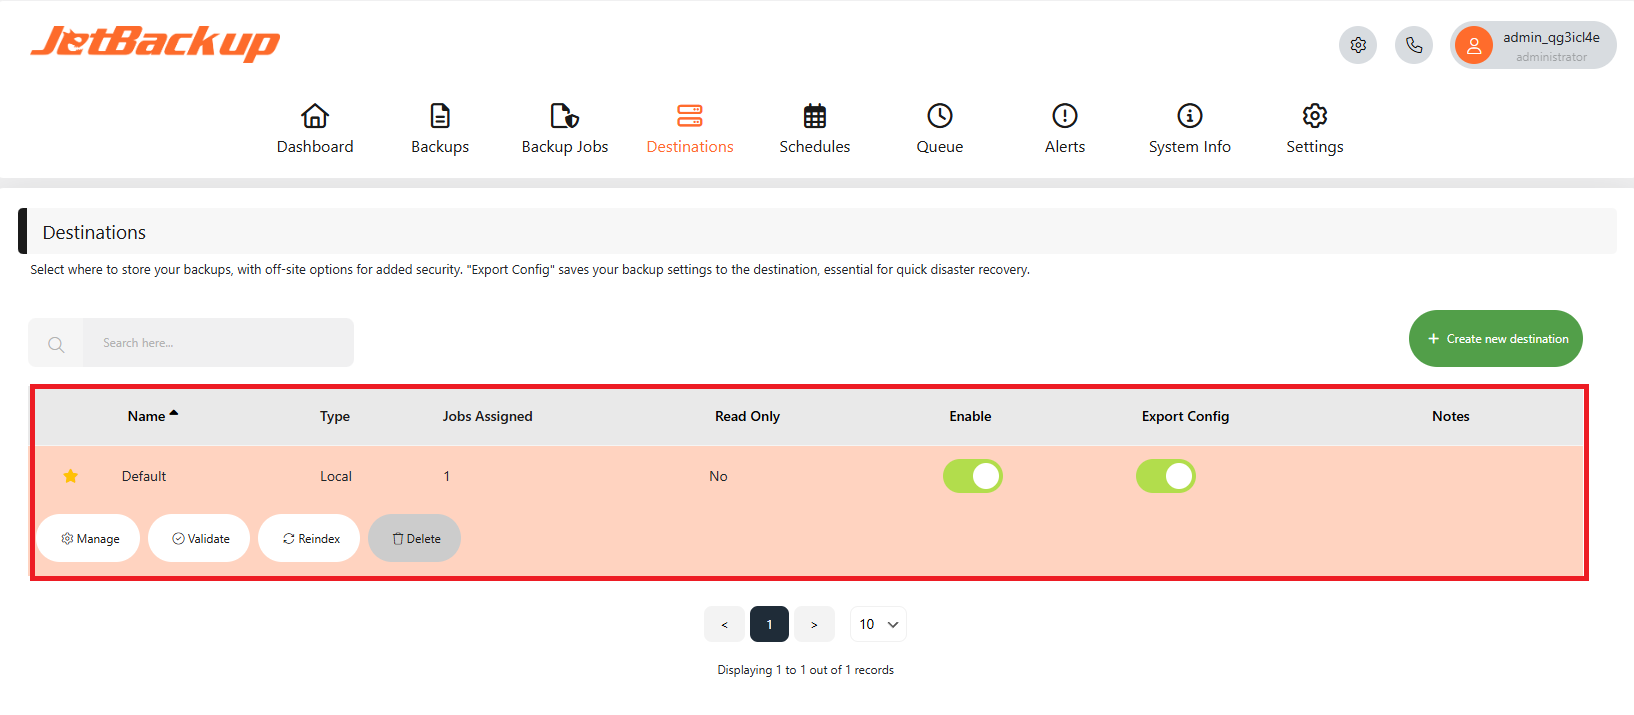The height and width of the screenshot is (715, 1634).
Task: Click Create new destination button
Action: coord(1495,339)
